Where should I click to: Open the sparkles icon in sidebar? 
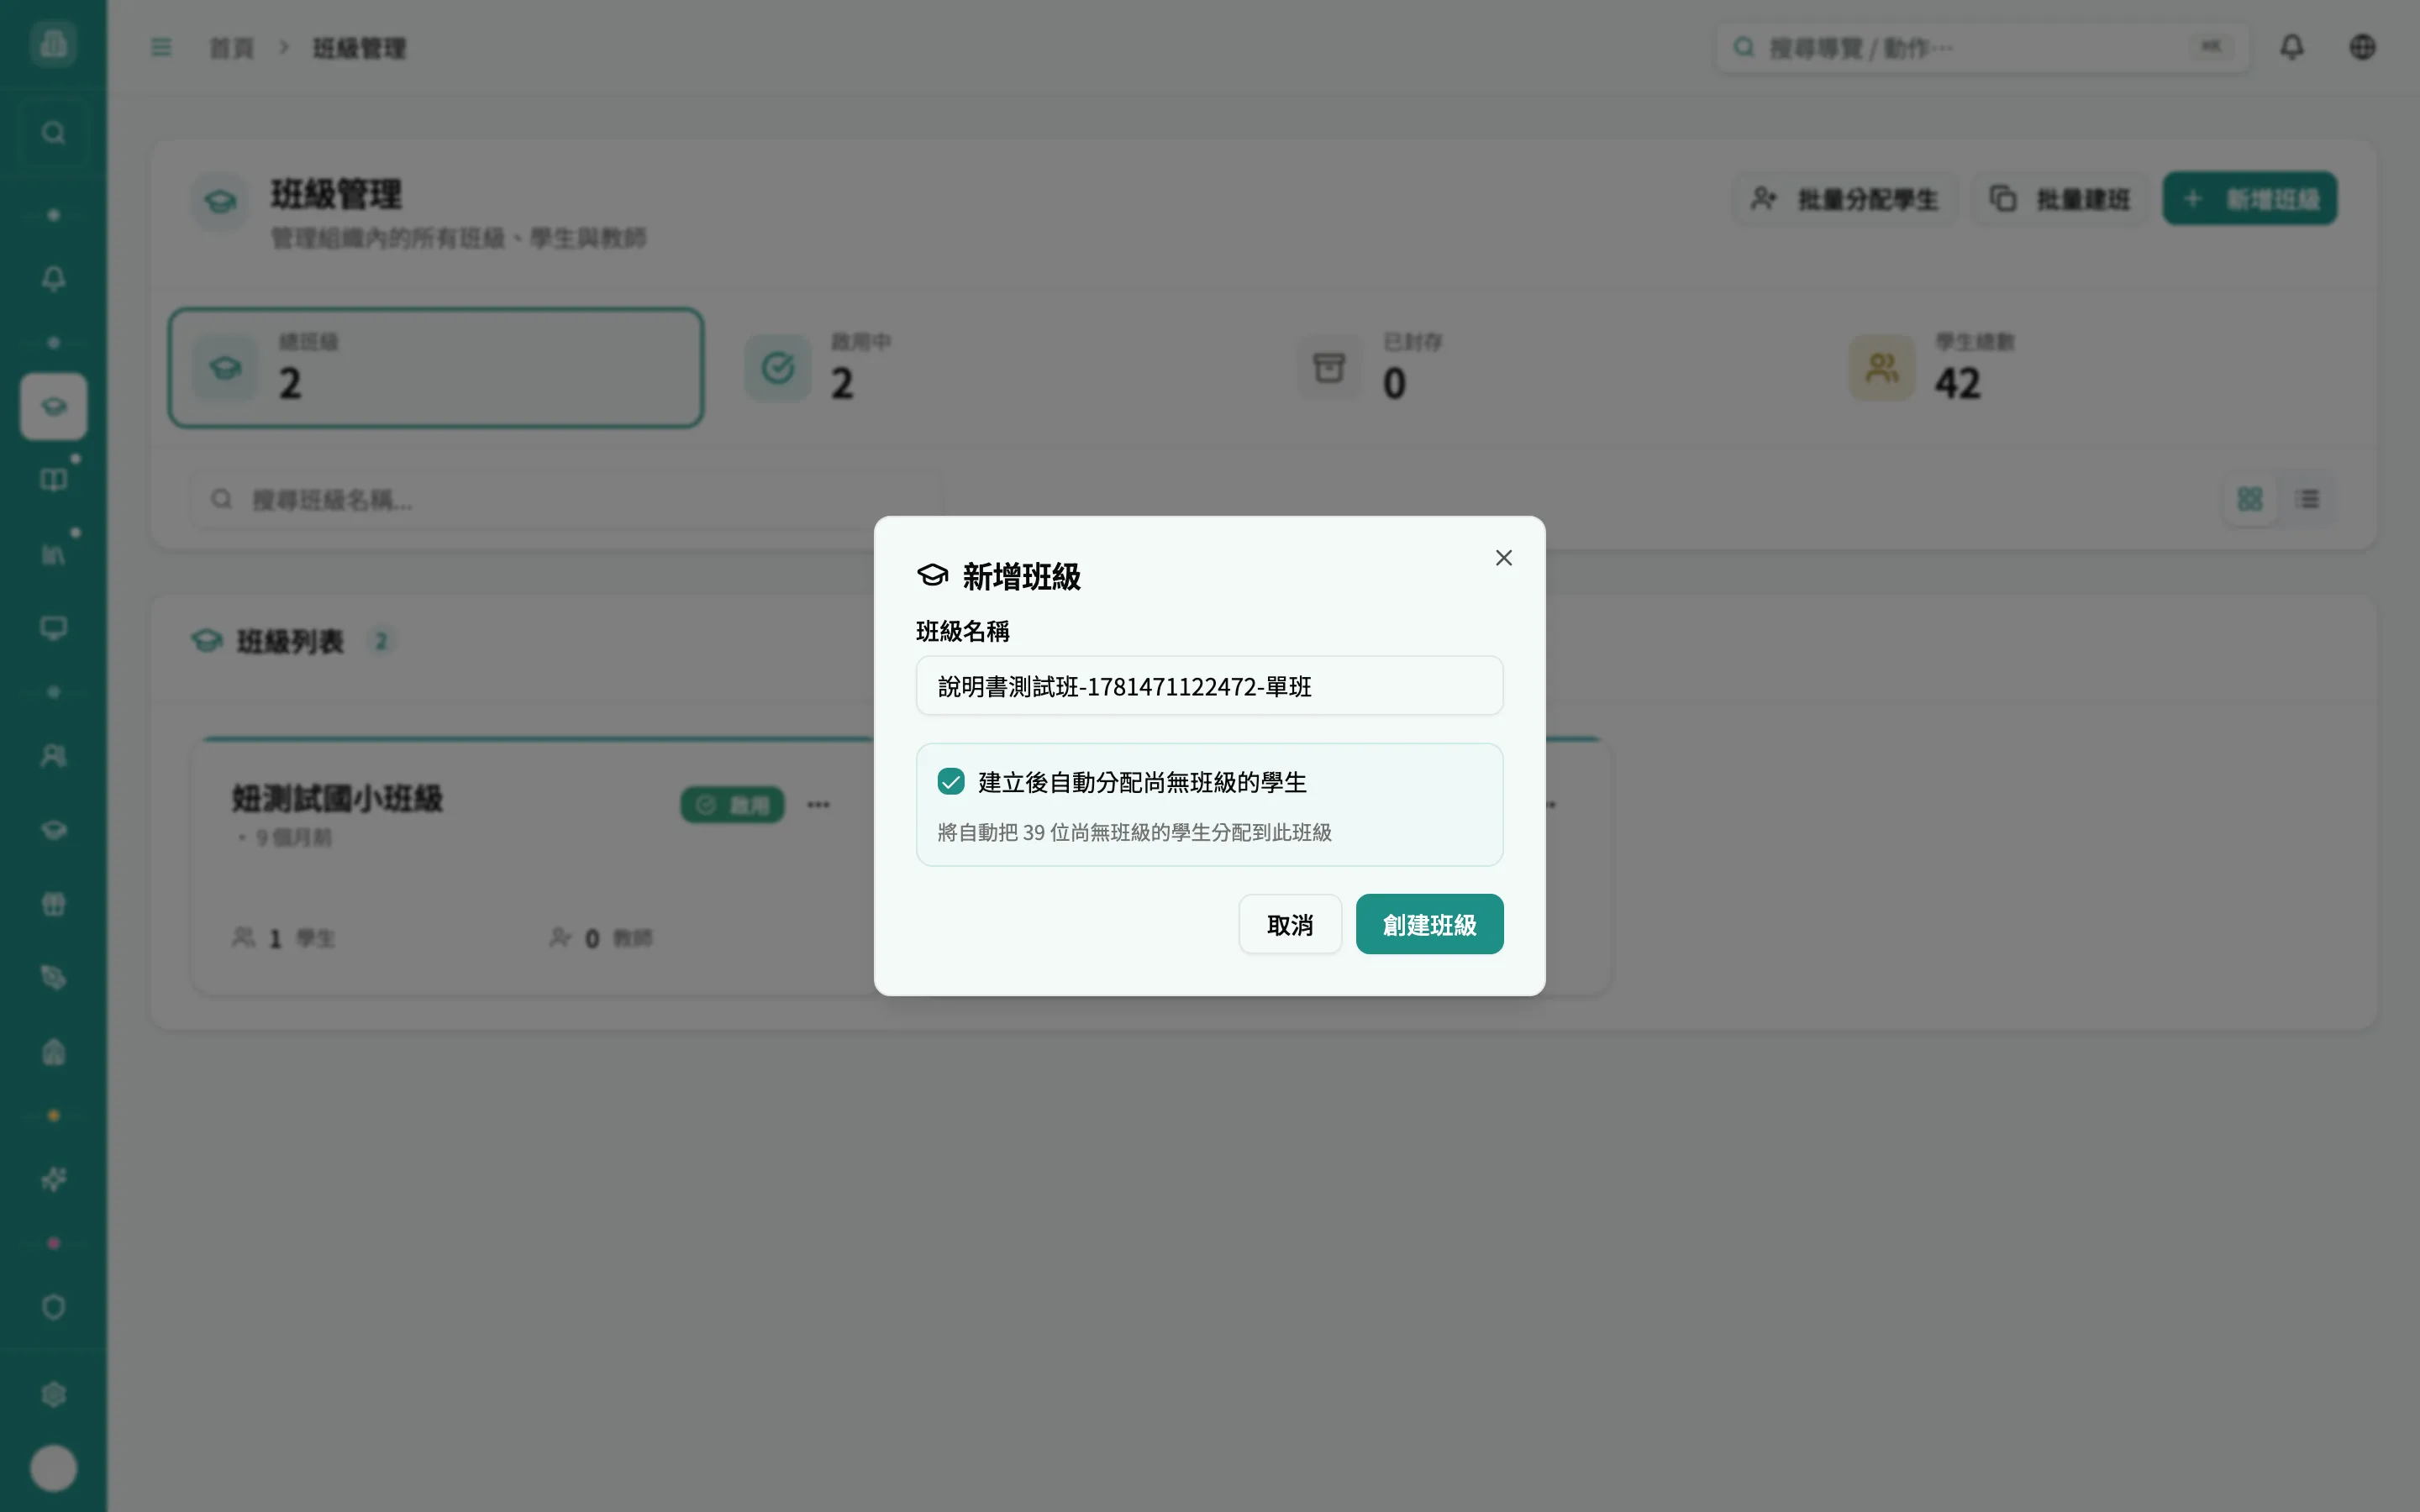pyautogui.click(x=53, y=1180)
